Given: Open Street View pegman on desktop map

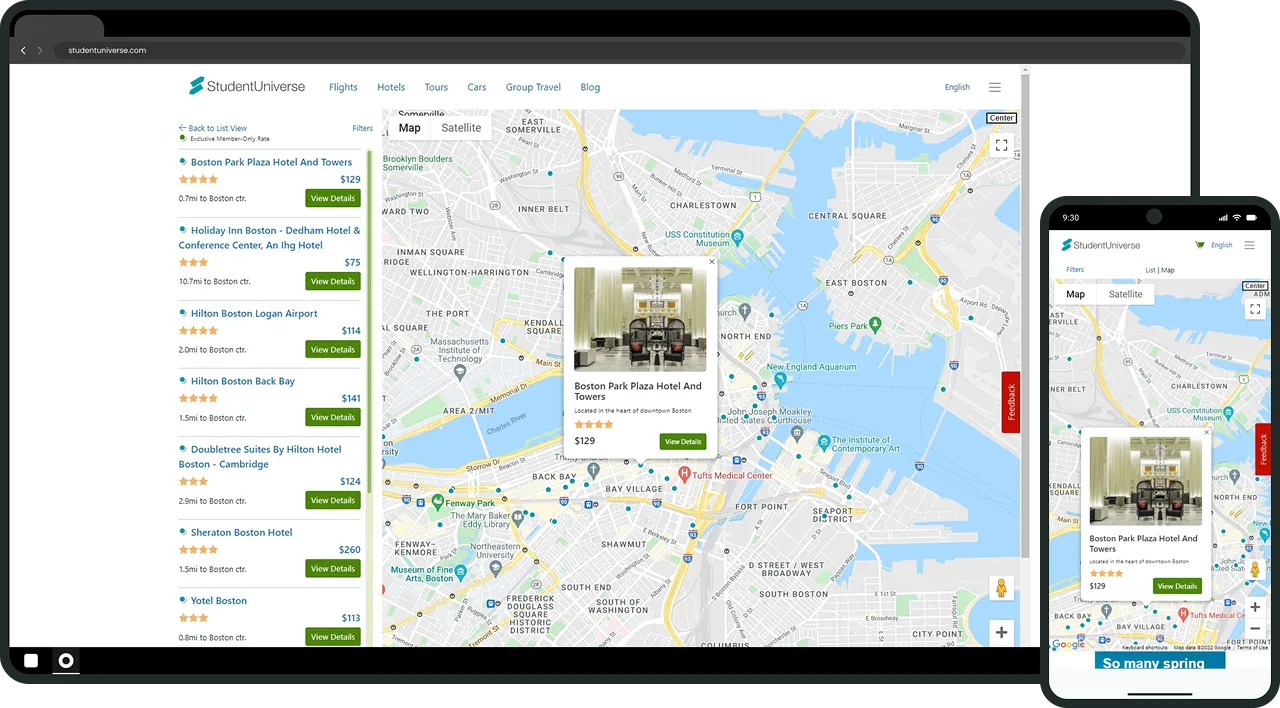Looking at the screenshot, I should (x=1001, y=588).
